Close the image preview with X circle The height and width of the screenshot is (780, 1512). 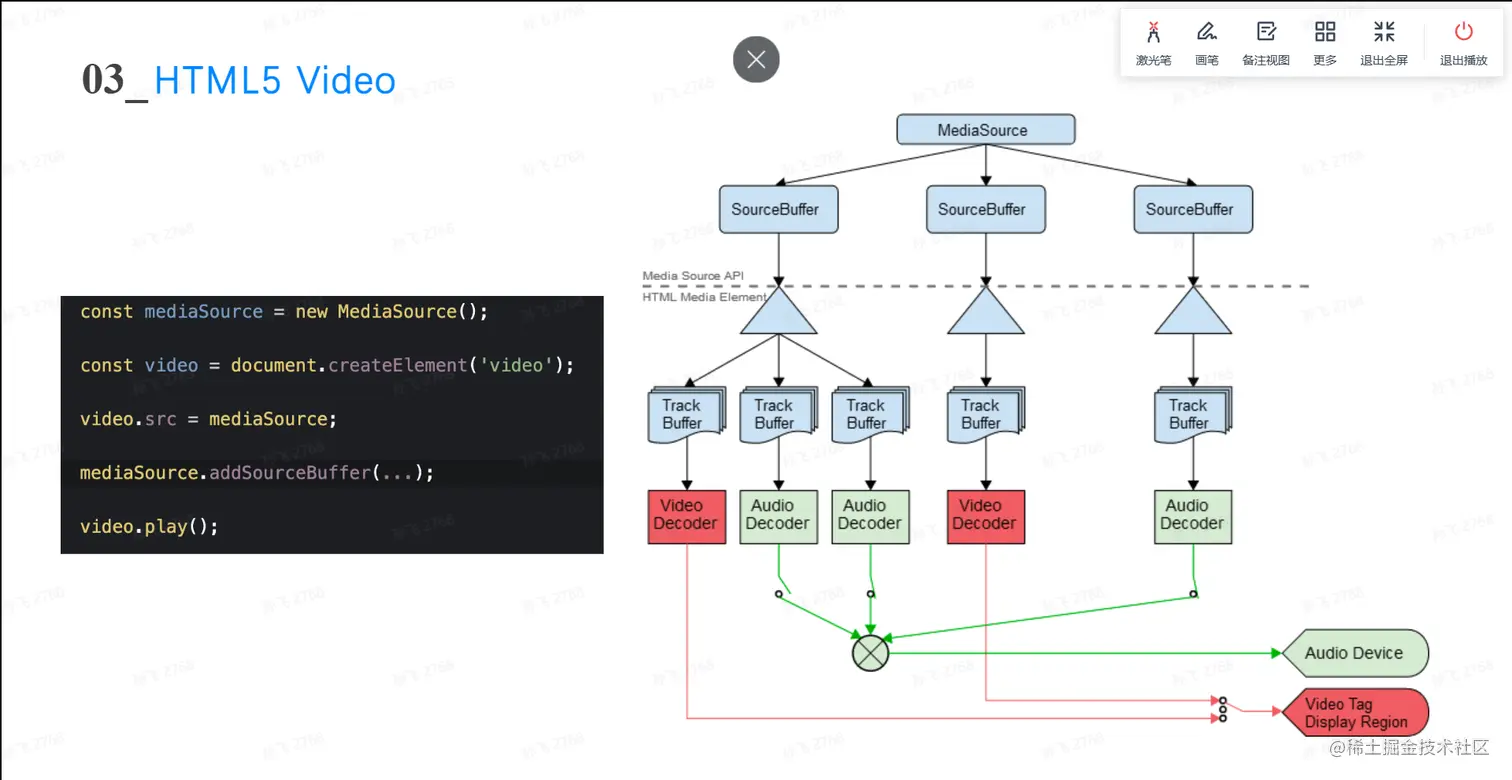point(756,60)
